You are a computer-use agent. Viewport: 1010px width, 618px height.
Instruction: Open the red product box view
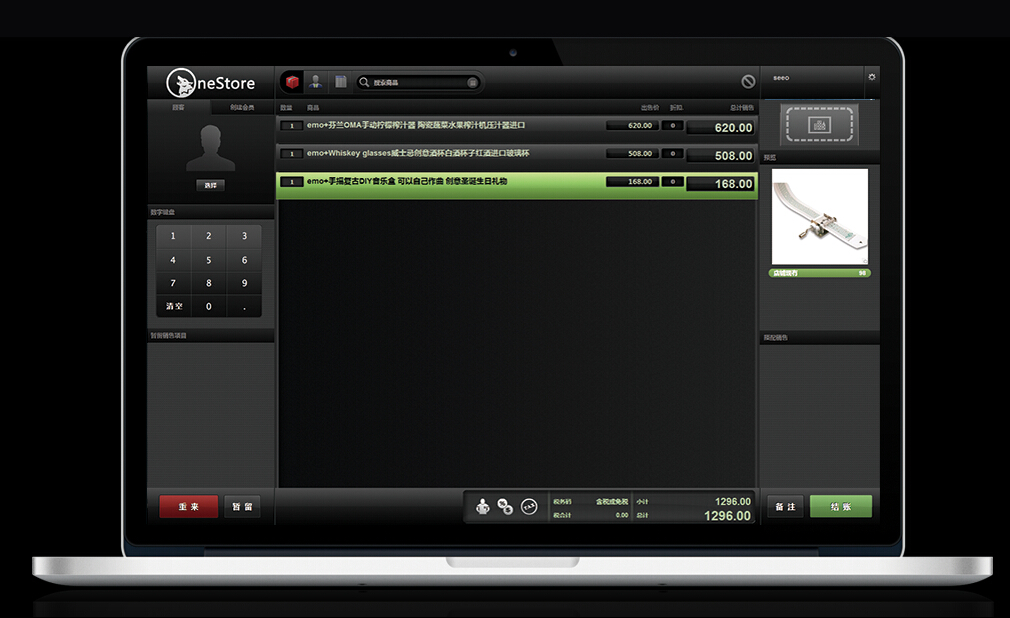tap(292, 82)
